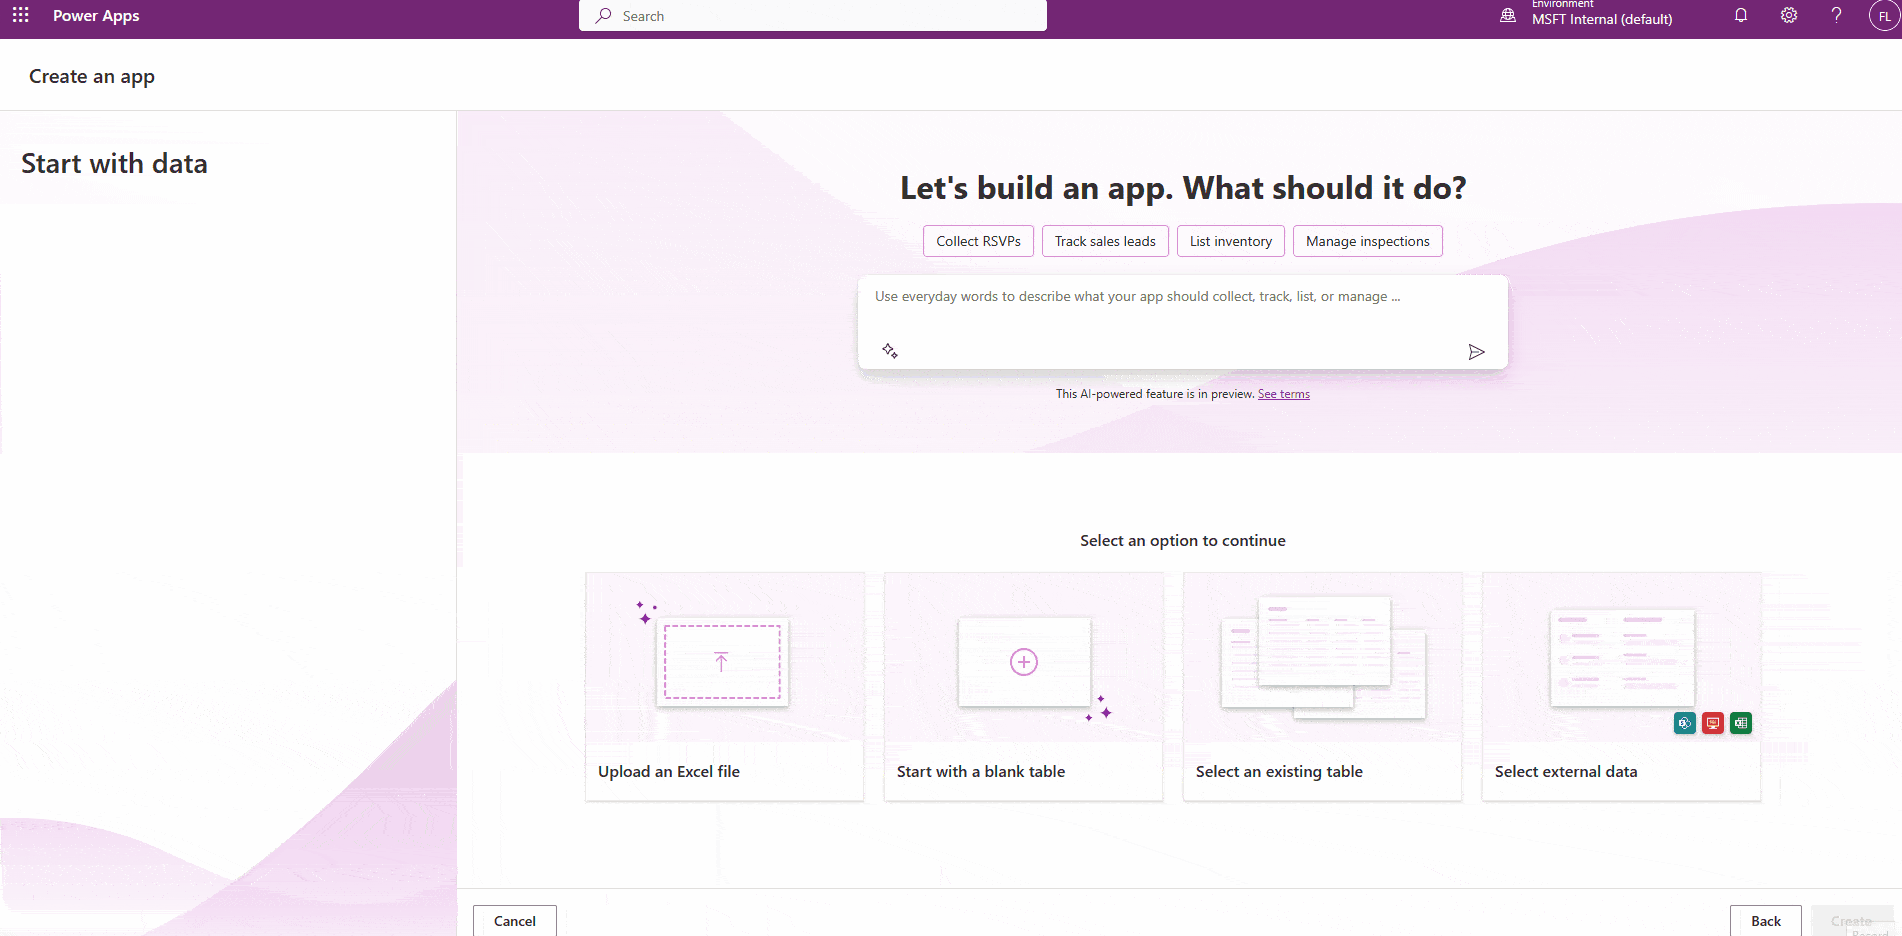This screenshot has width=1902, height=936.
Task: Submit the prompt with the send arrow
Action: (1476, 351)
